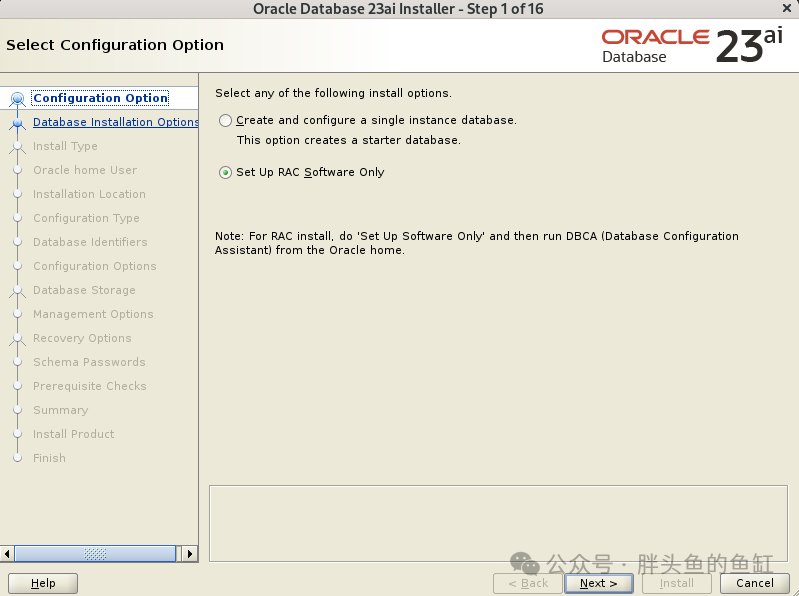Click the Configuration Option step icon
799x596 pixels.
17,98
